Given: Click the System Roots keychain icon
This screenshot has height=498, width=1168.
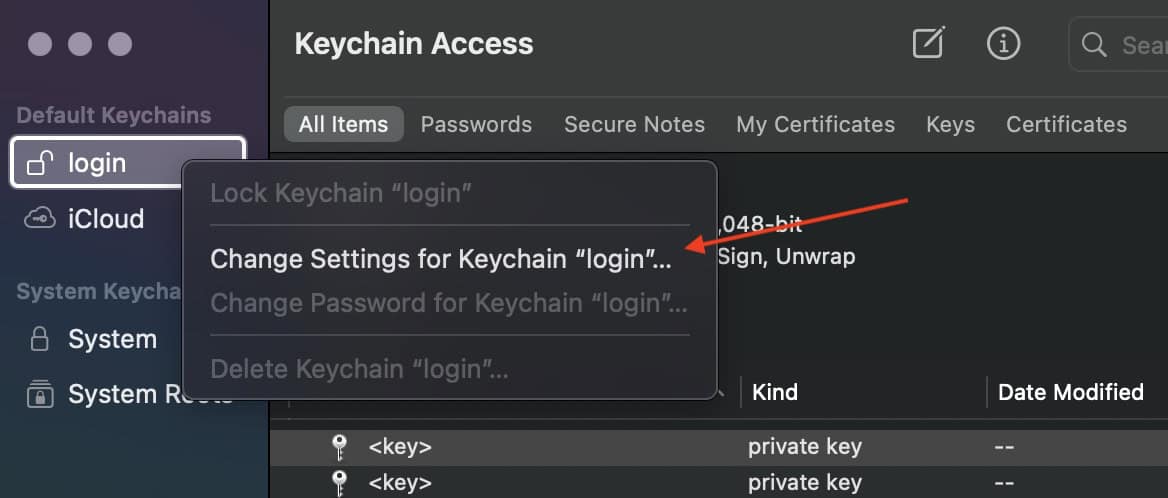Looking at the screenshot, I should coord(40,394).
